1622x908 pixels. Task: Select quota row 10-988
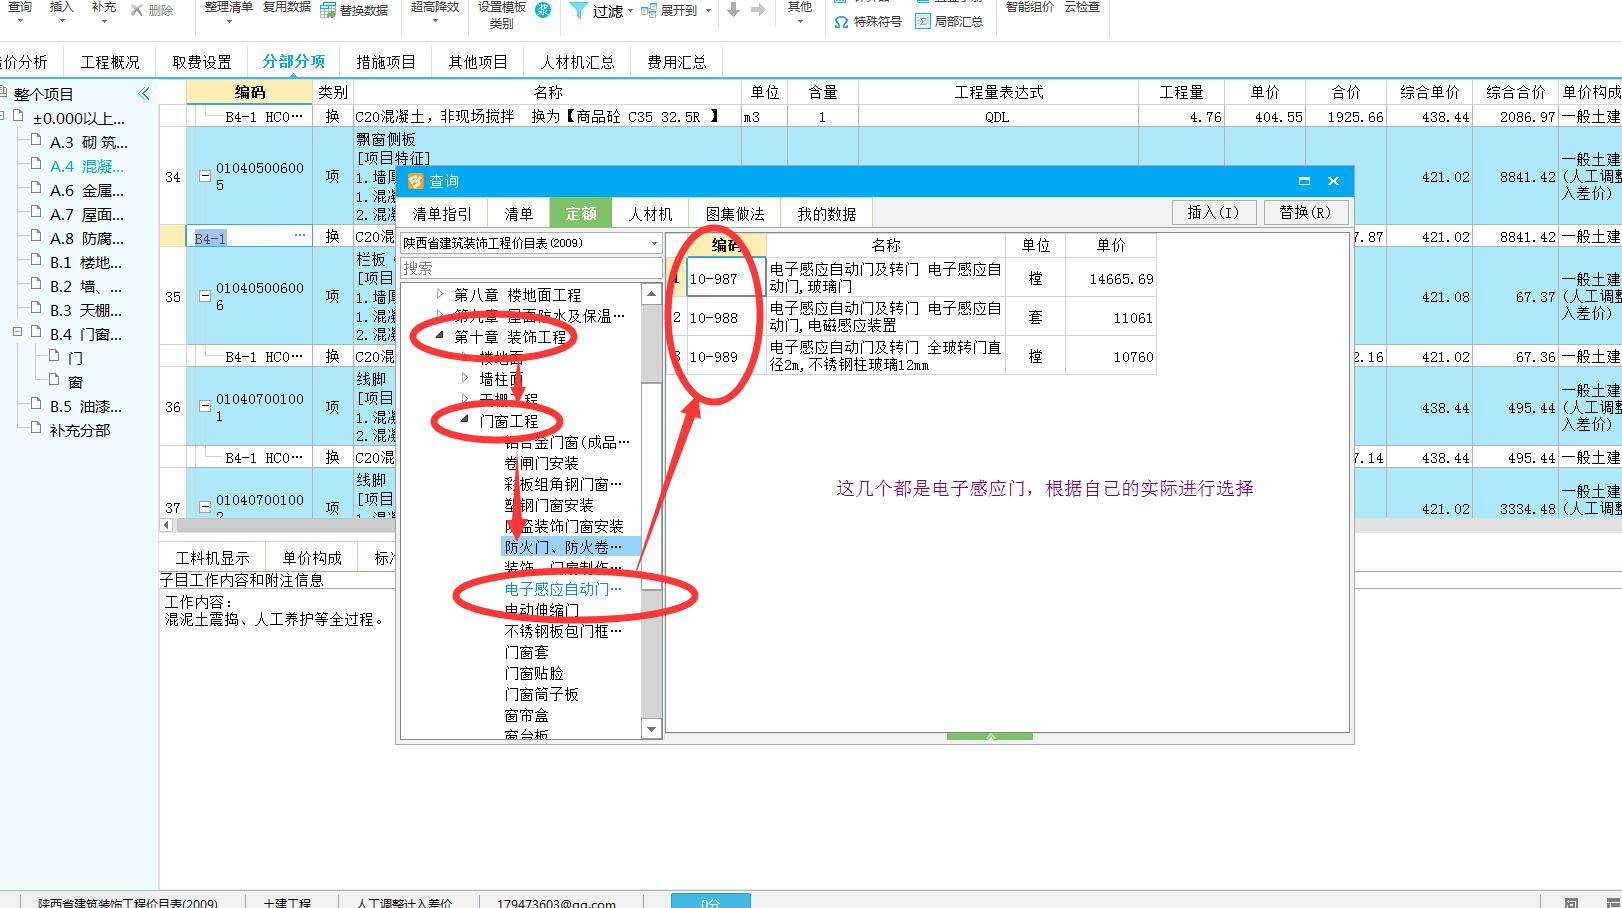pyautogui.click(x=910, y=317)
